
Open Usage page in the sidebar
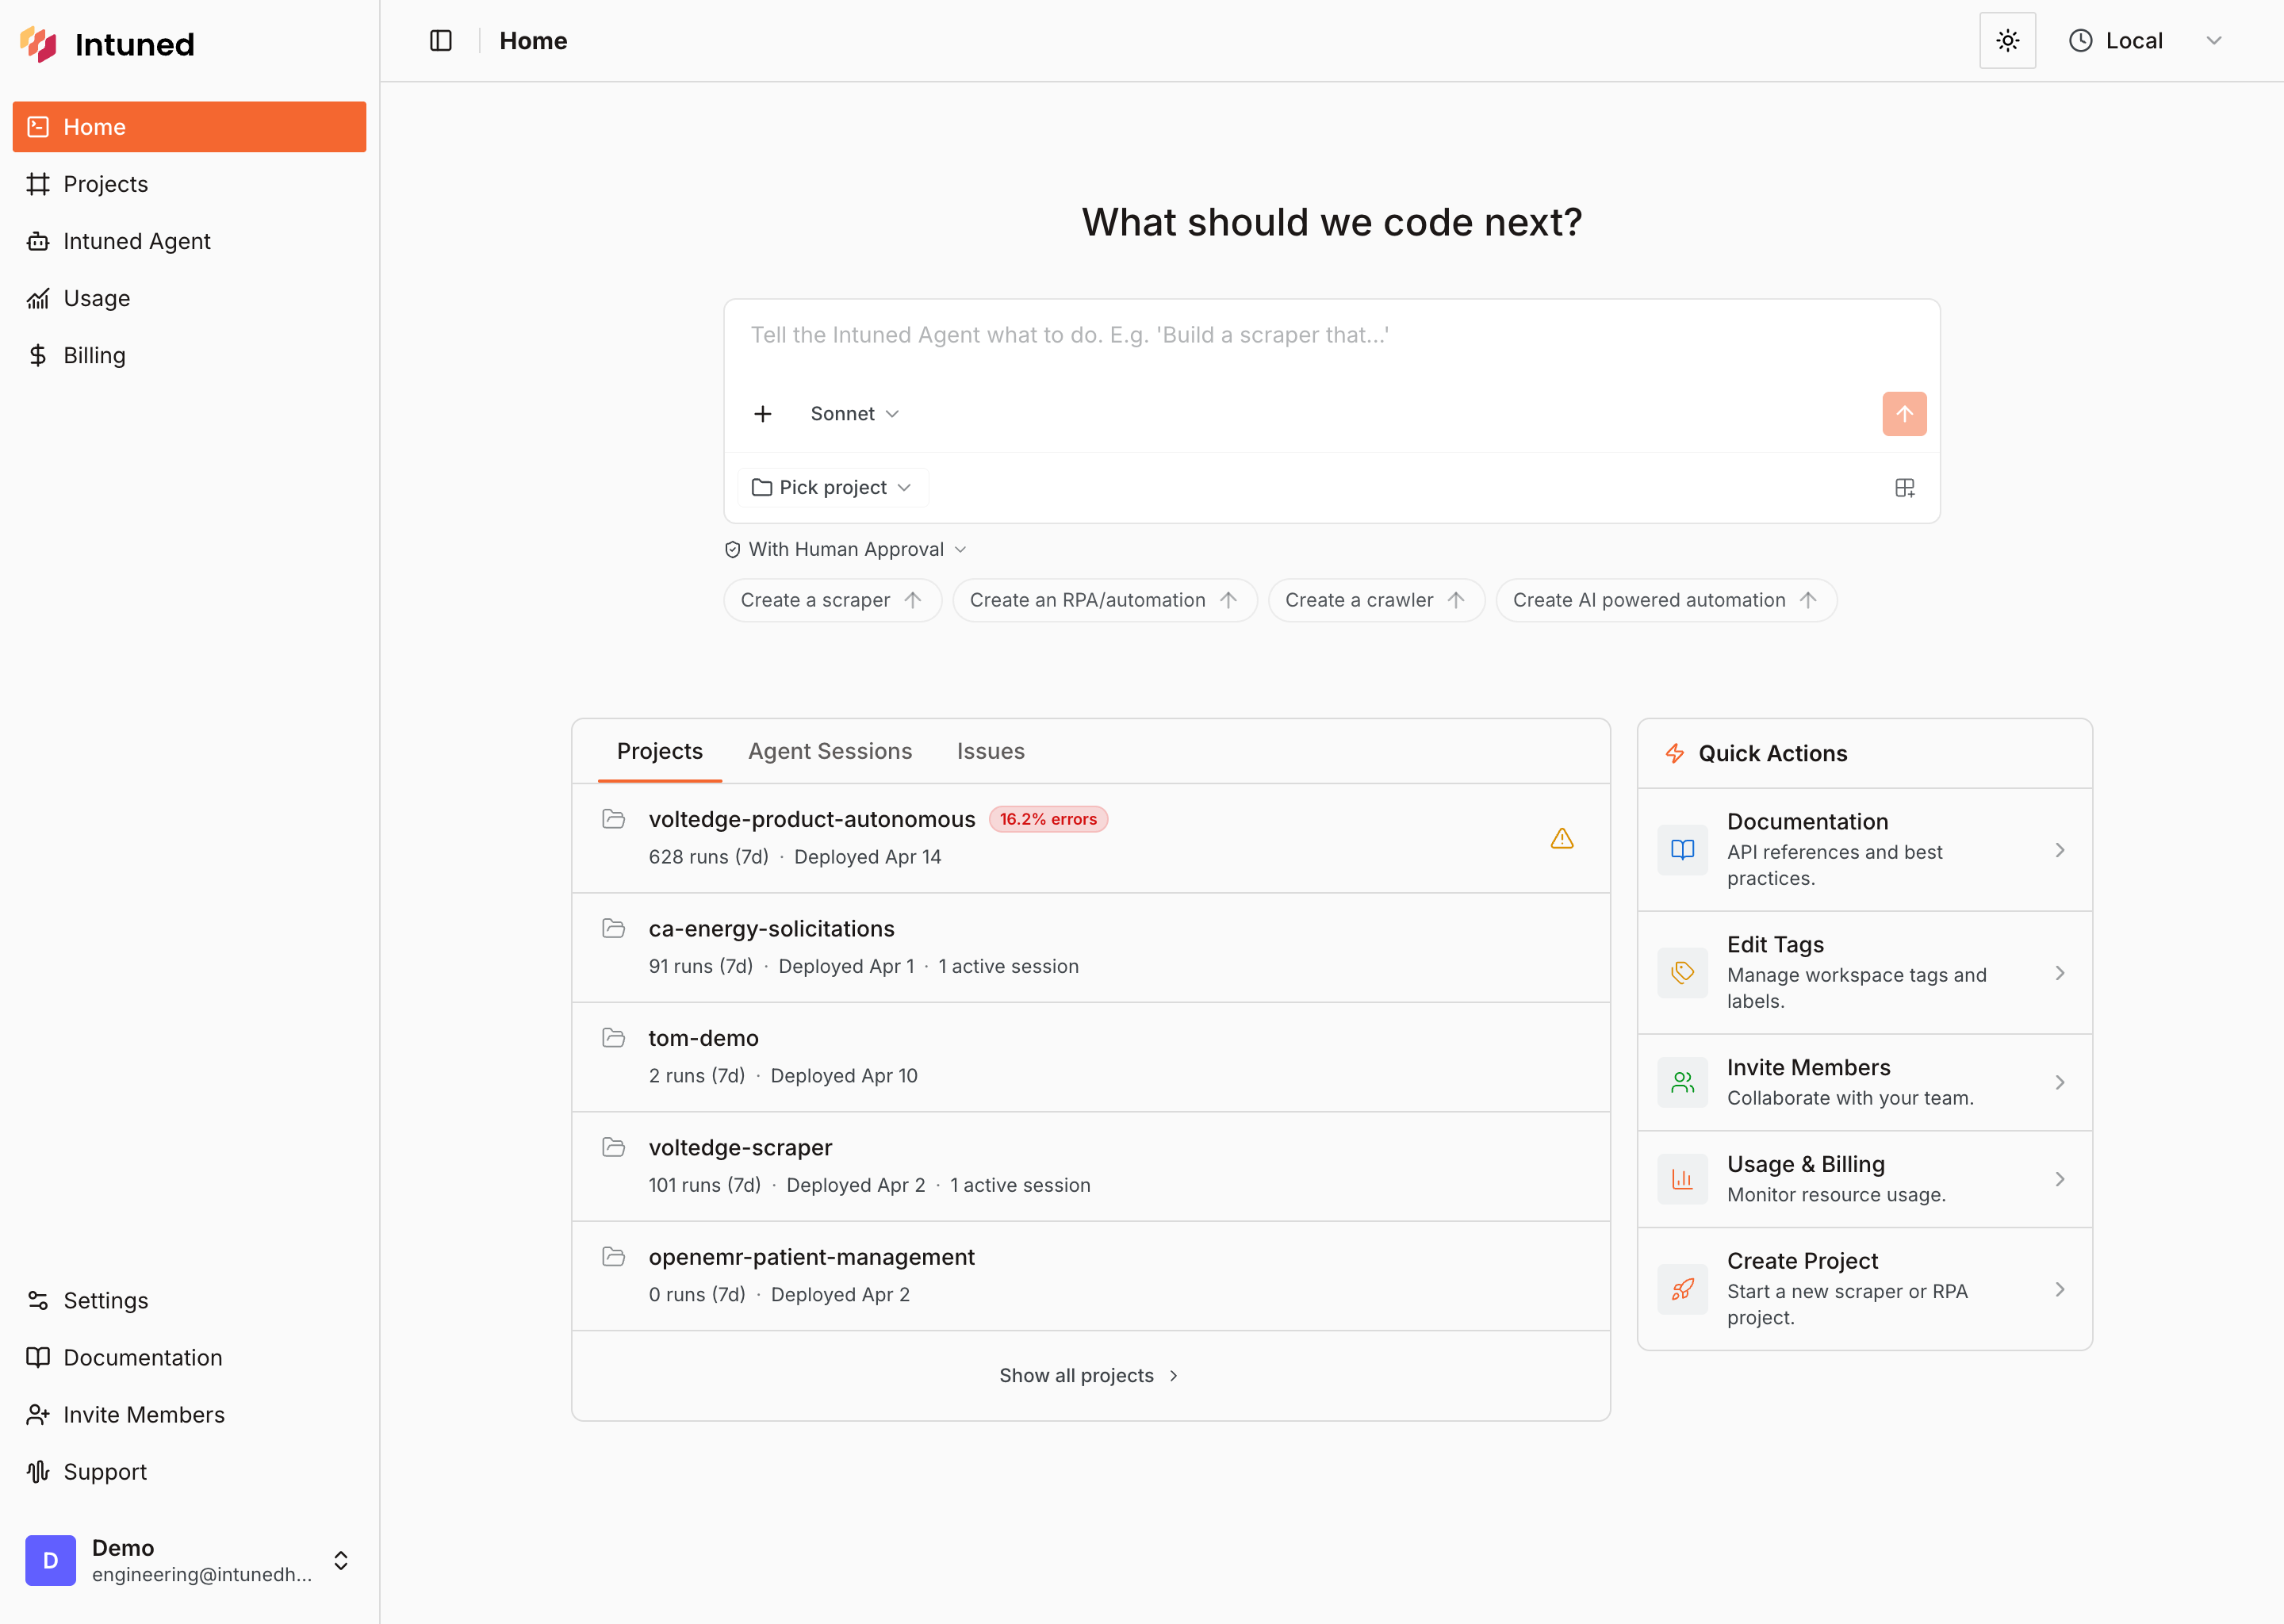pos(96,298)
